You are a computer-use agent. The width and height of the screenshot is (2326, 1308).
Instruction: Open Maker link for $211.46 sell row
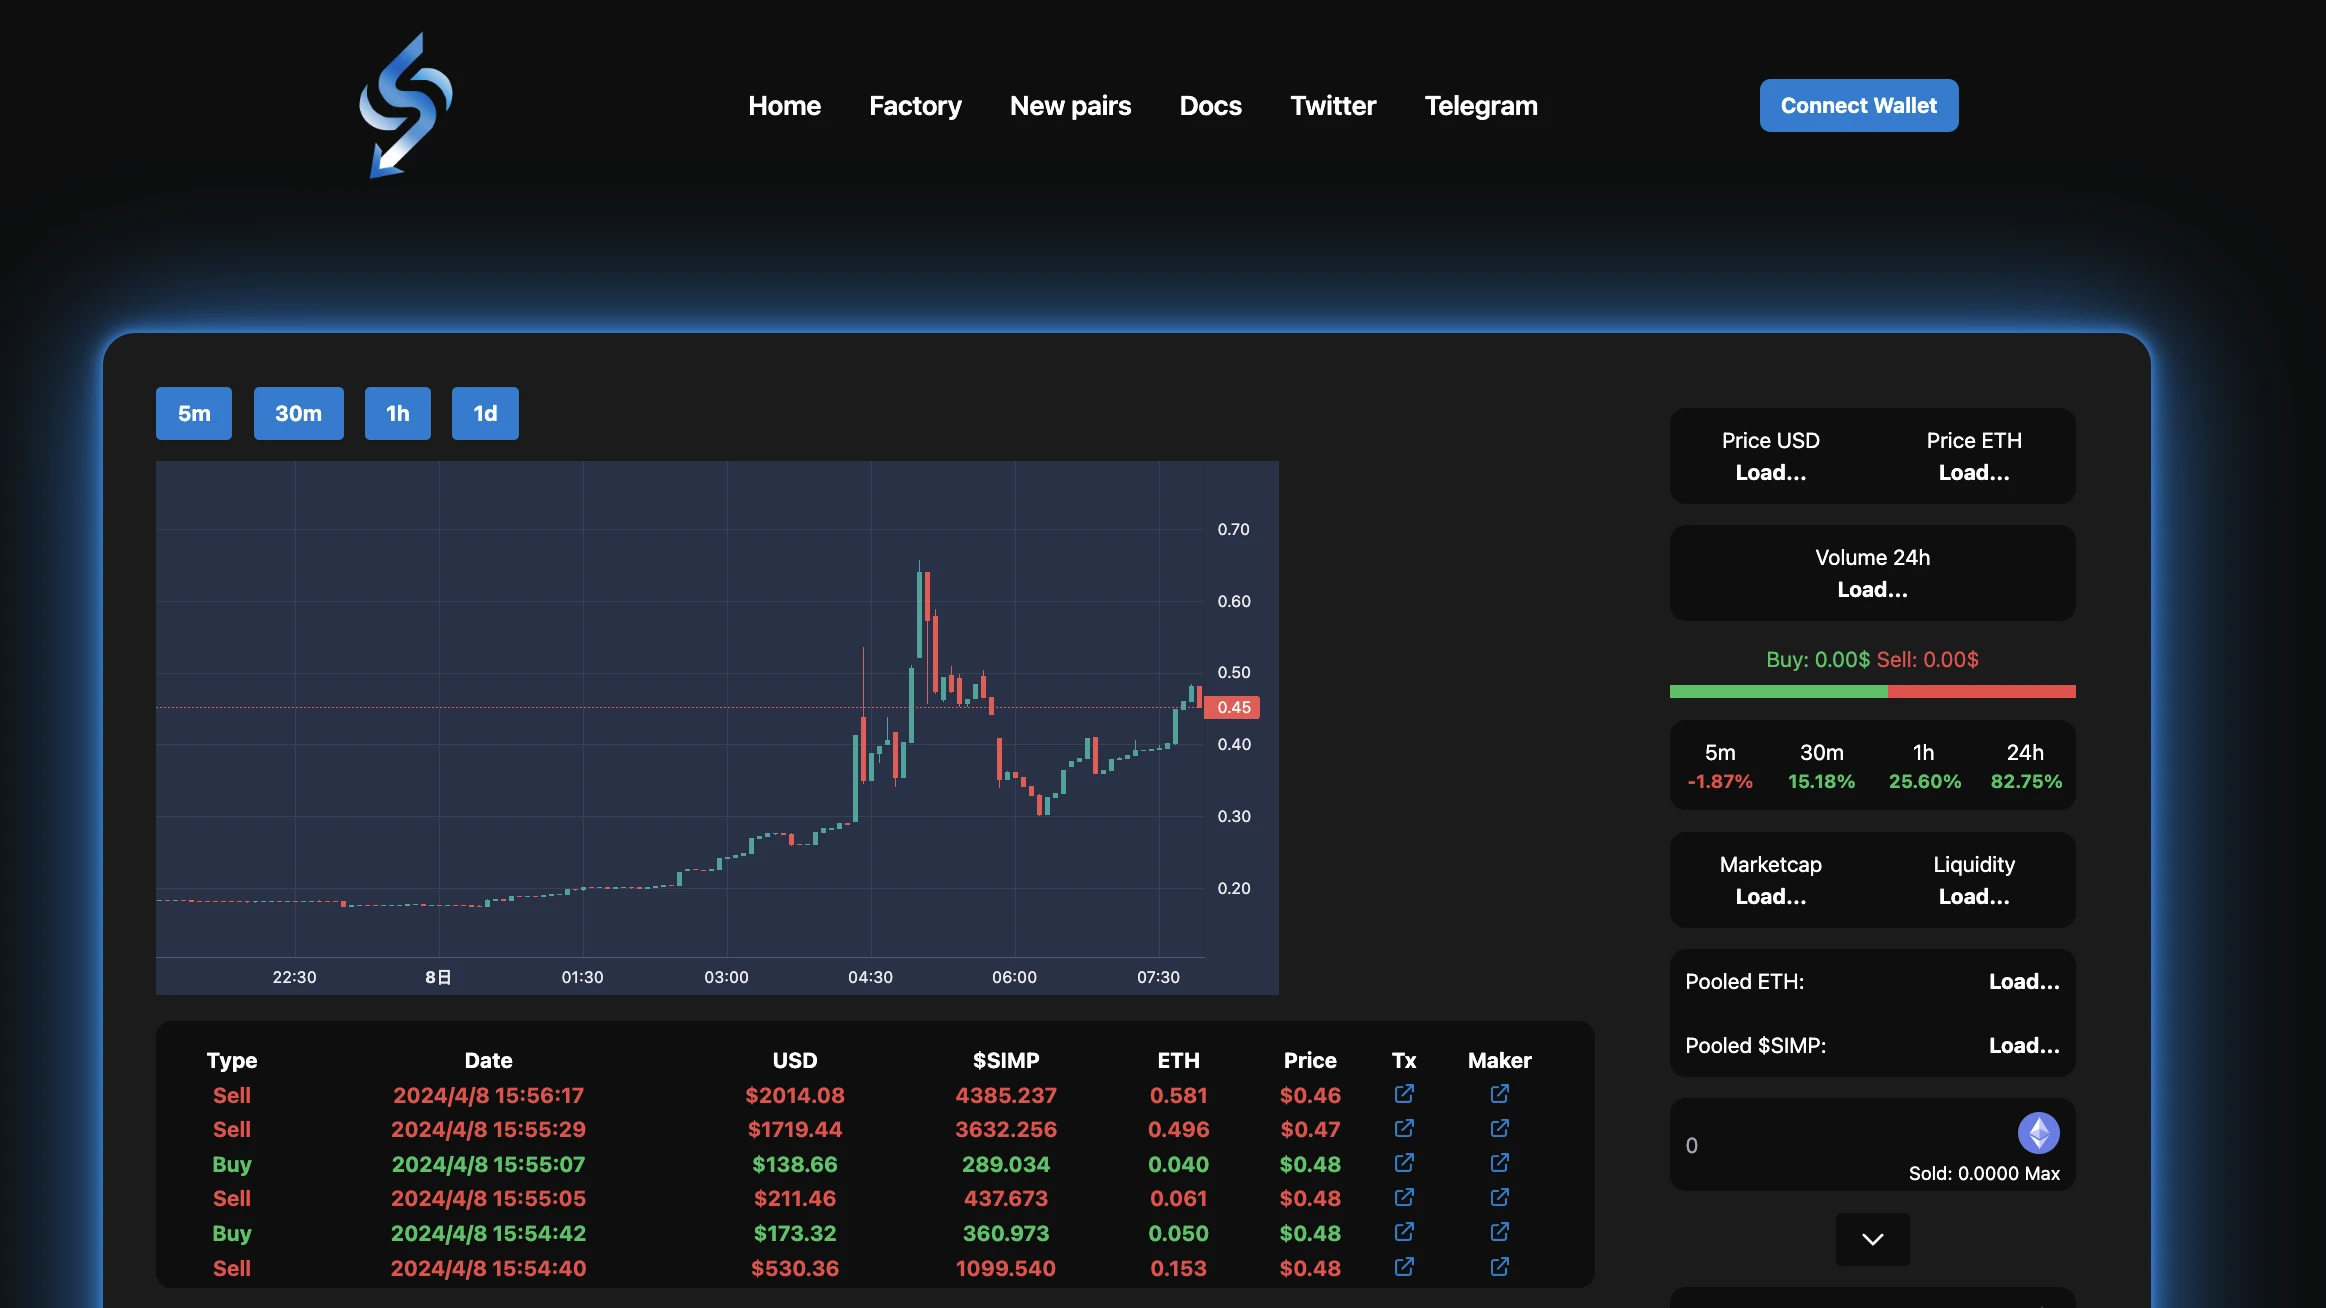point(1499,1197)
